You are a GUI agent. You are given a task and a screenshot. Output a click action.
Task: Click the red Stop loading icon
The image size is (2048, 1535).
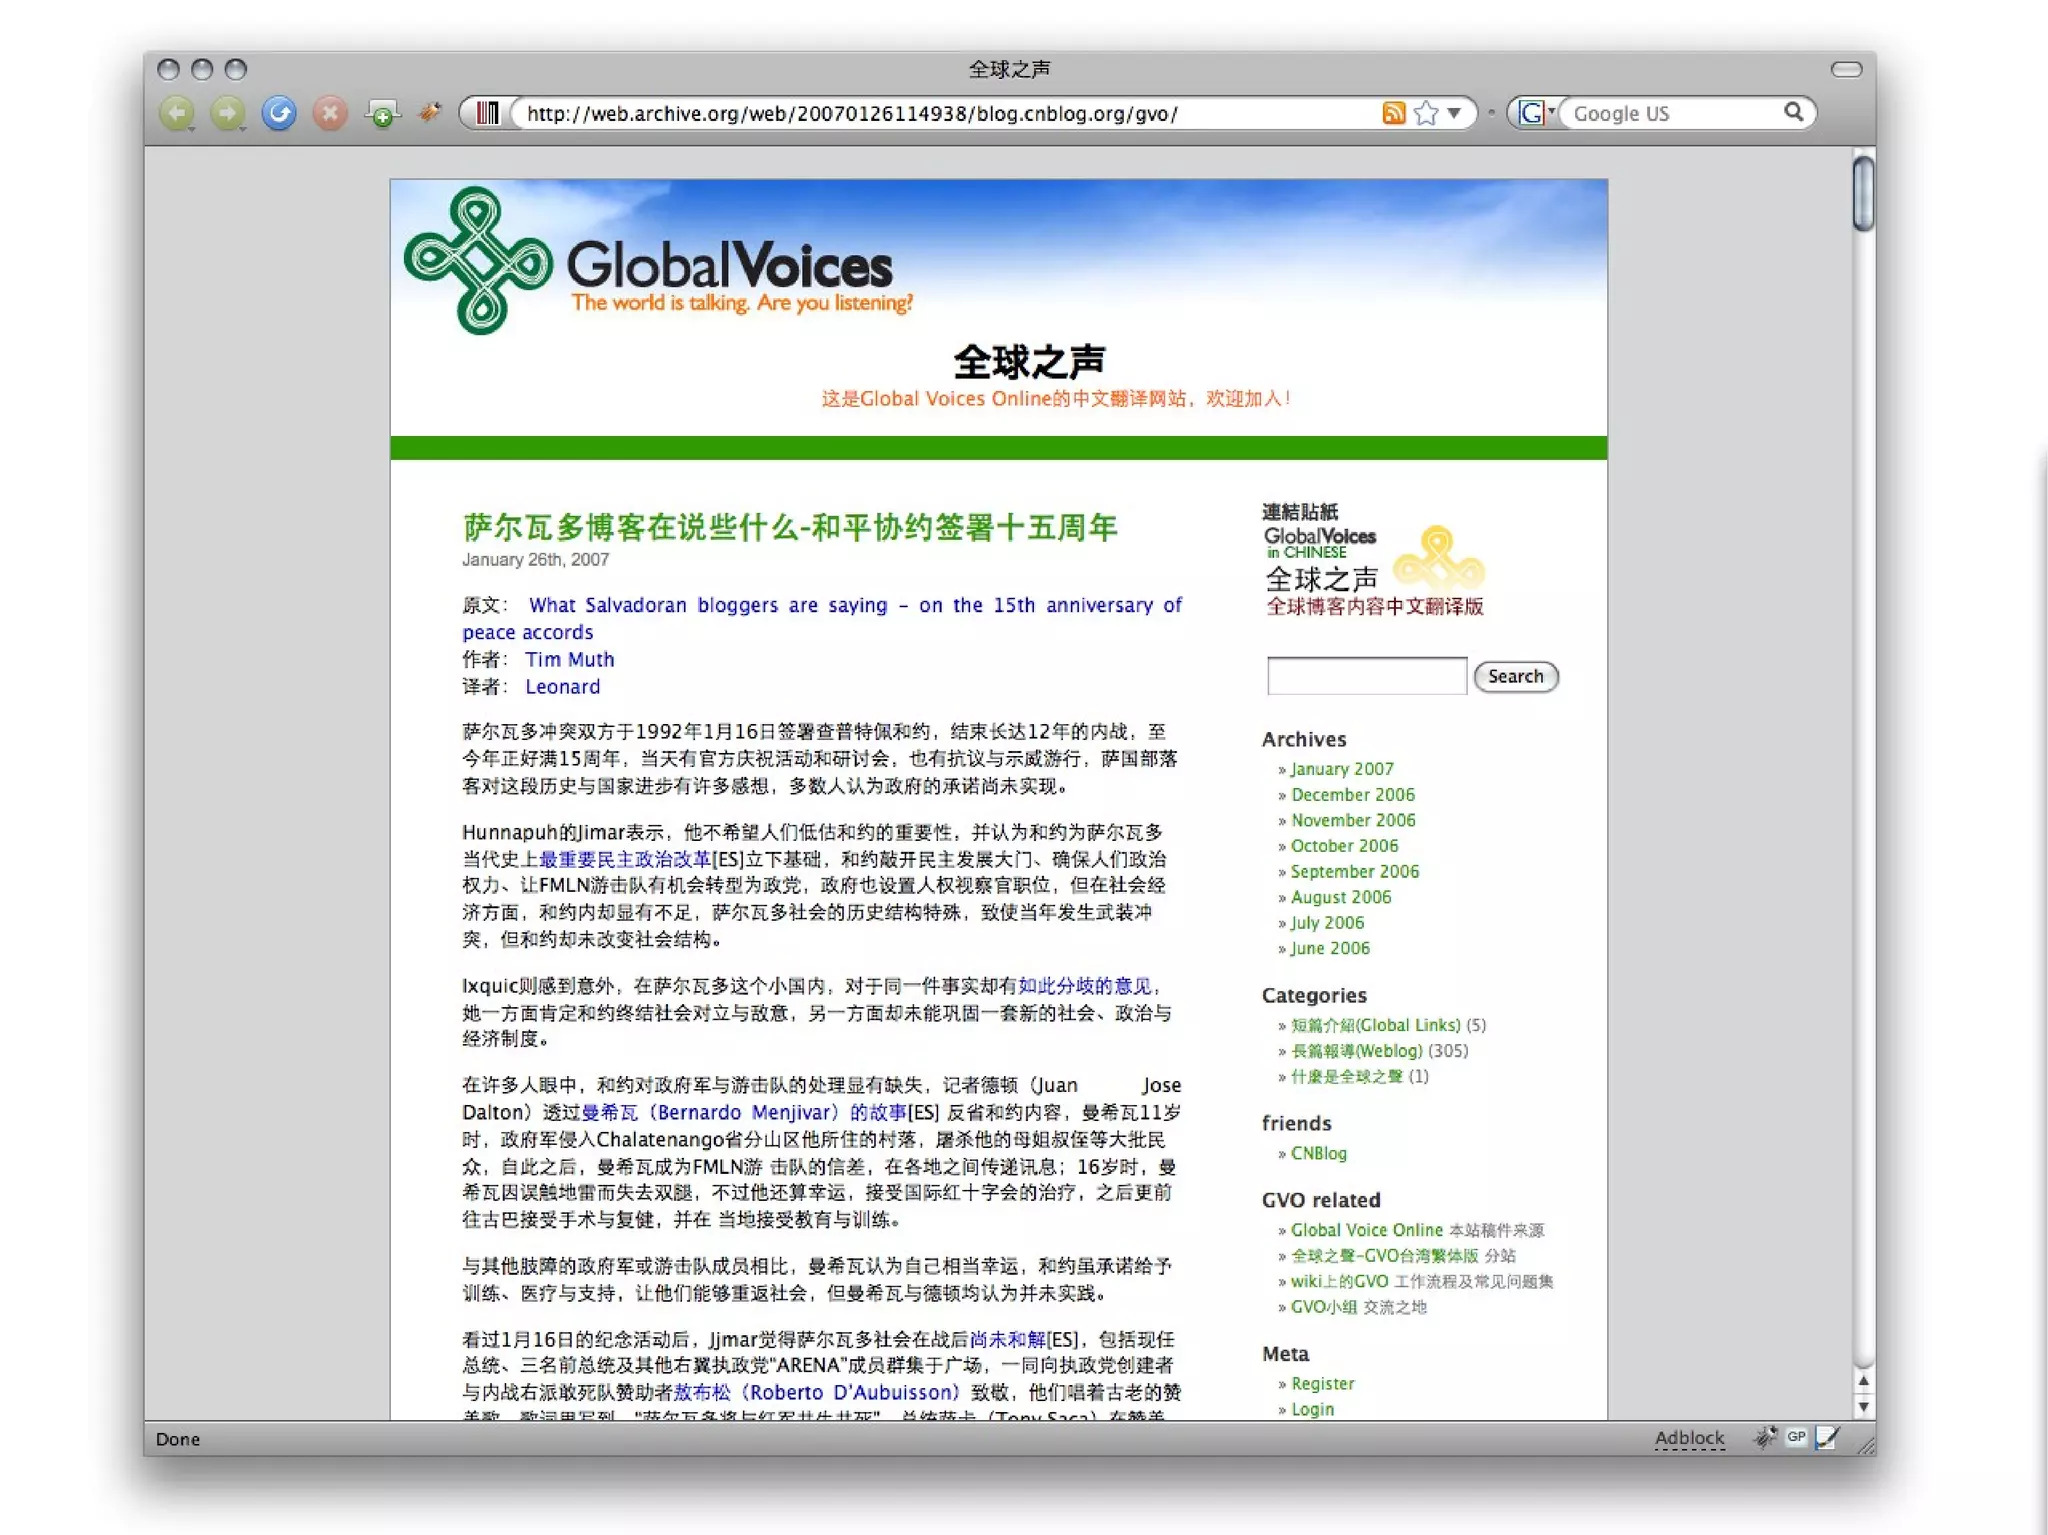click(x=330, y=113)
